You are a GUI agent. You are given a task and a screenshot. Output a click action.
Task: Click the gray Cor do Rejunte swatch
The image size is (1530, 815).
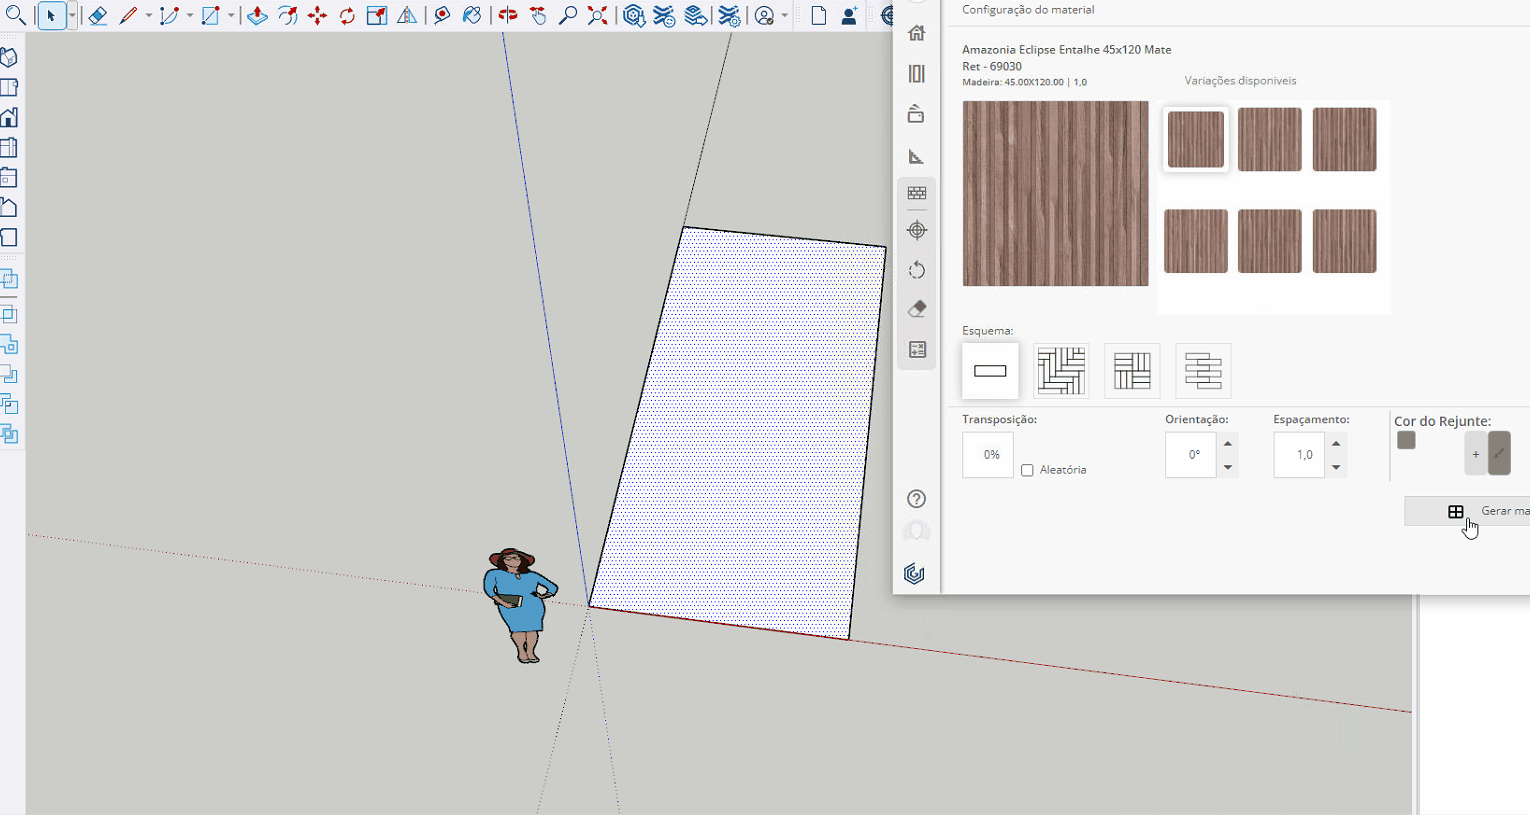[x=1406, y=441]
